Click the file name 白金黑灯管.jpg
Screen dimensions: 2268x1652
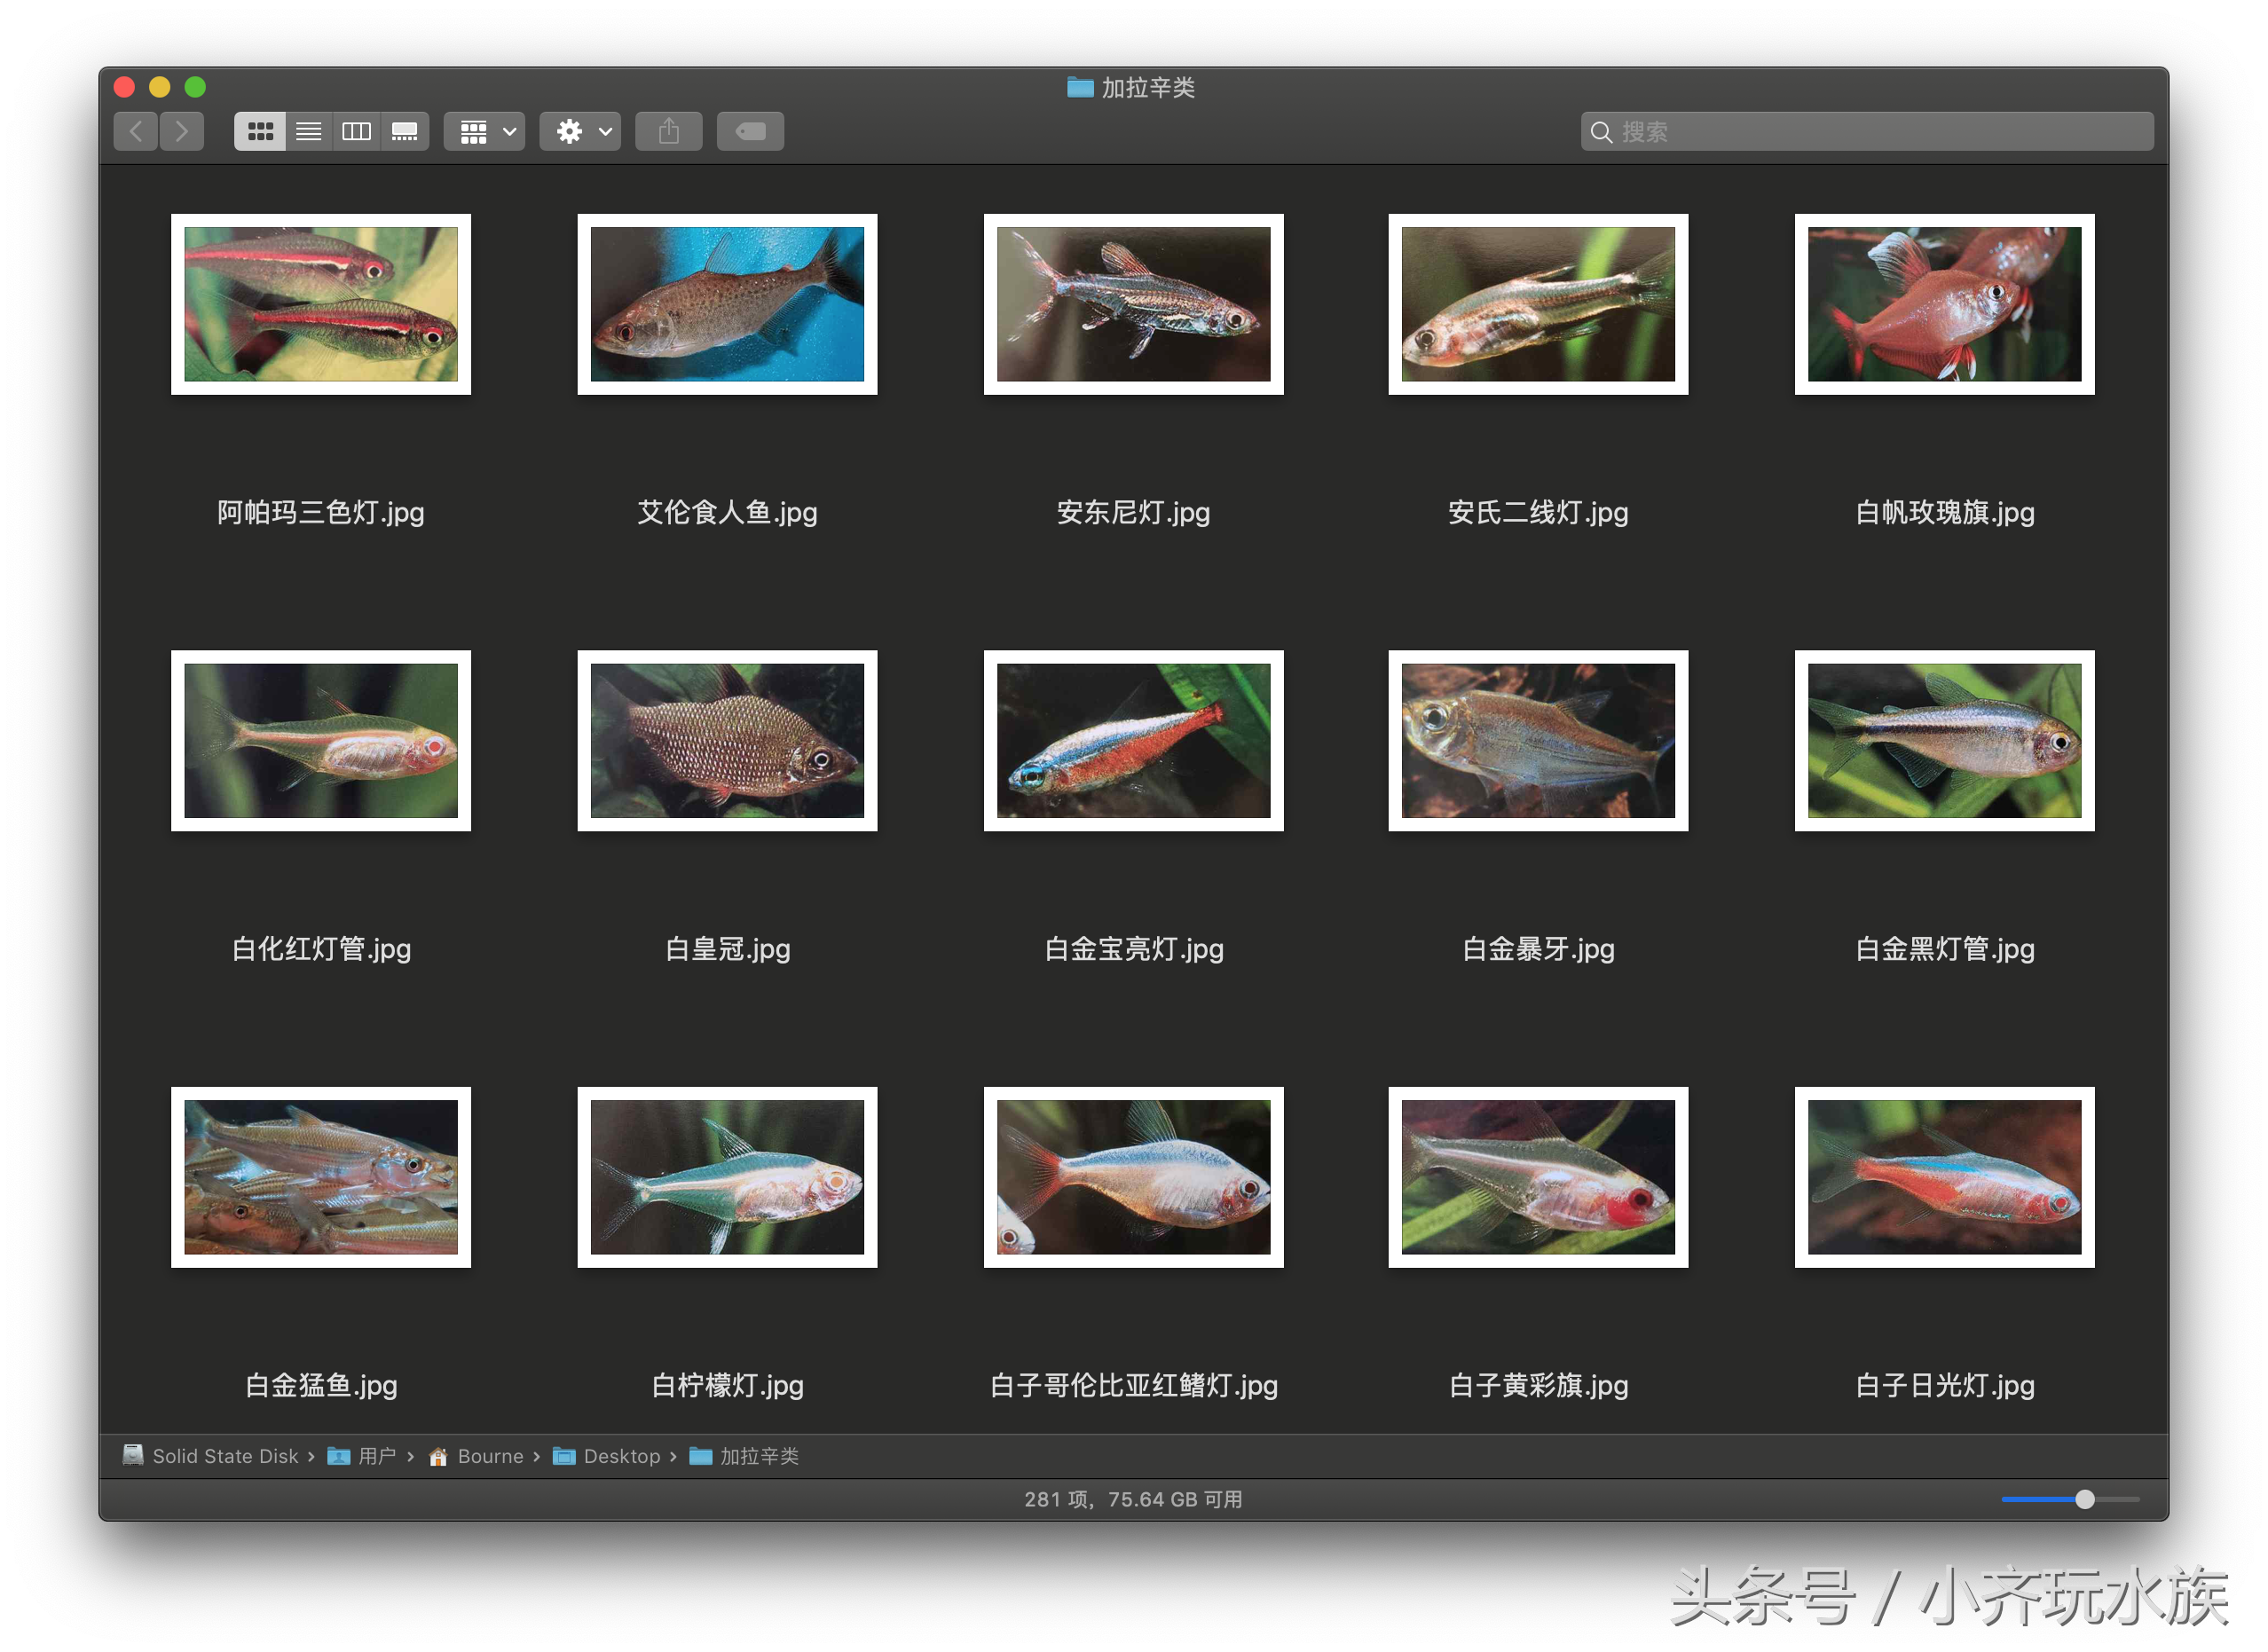[x=1944, y=949]
